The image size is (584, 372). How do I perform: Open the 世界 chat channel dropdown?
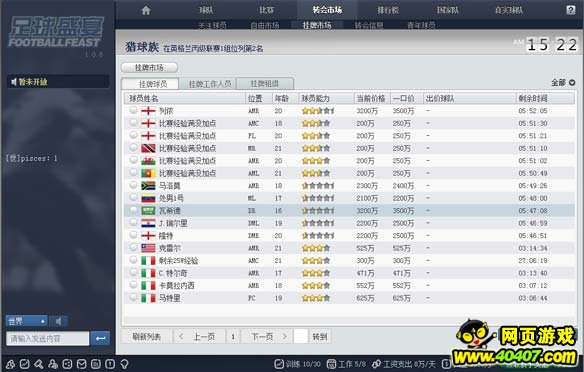(26, 321)
